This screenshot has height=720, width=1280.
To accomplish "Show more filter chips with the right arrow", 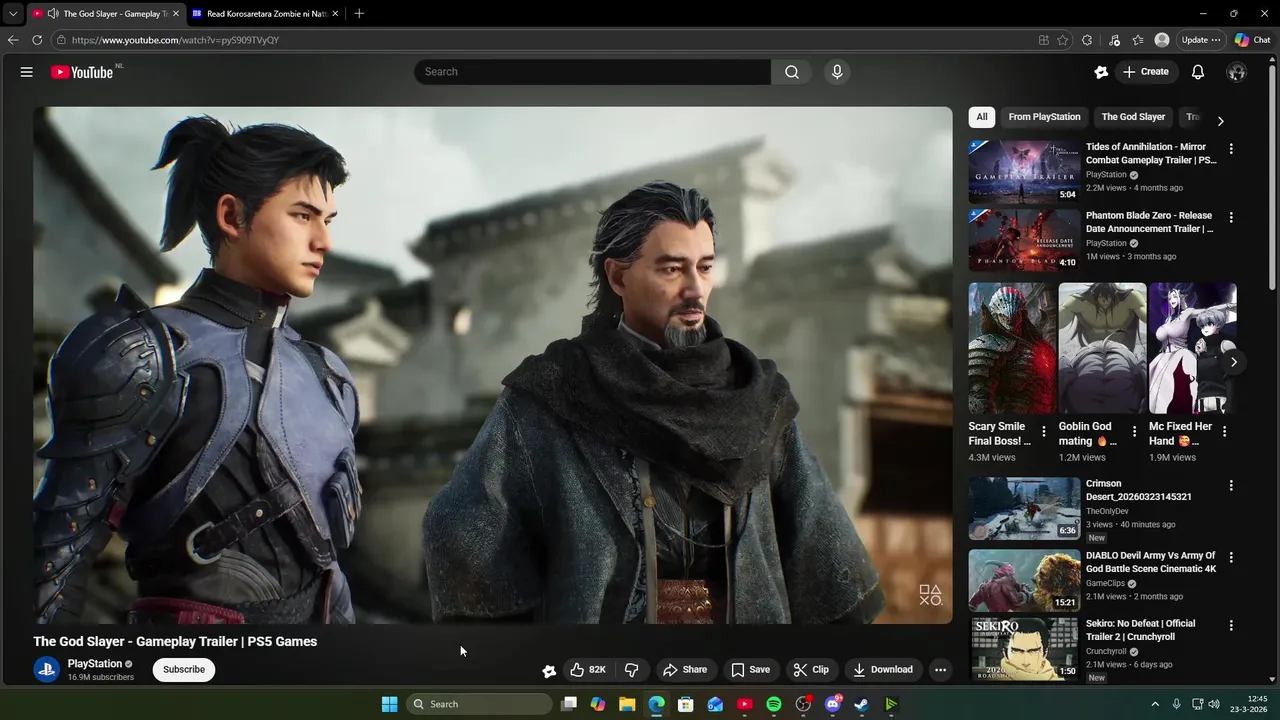I will 1220,120.
